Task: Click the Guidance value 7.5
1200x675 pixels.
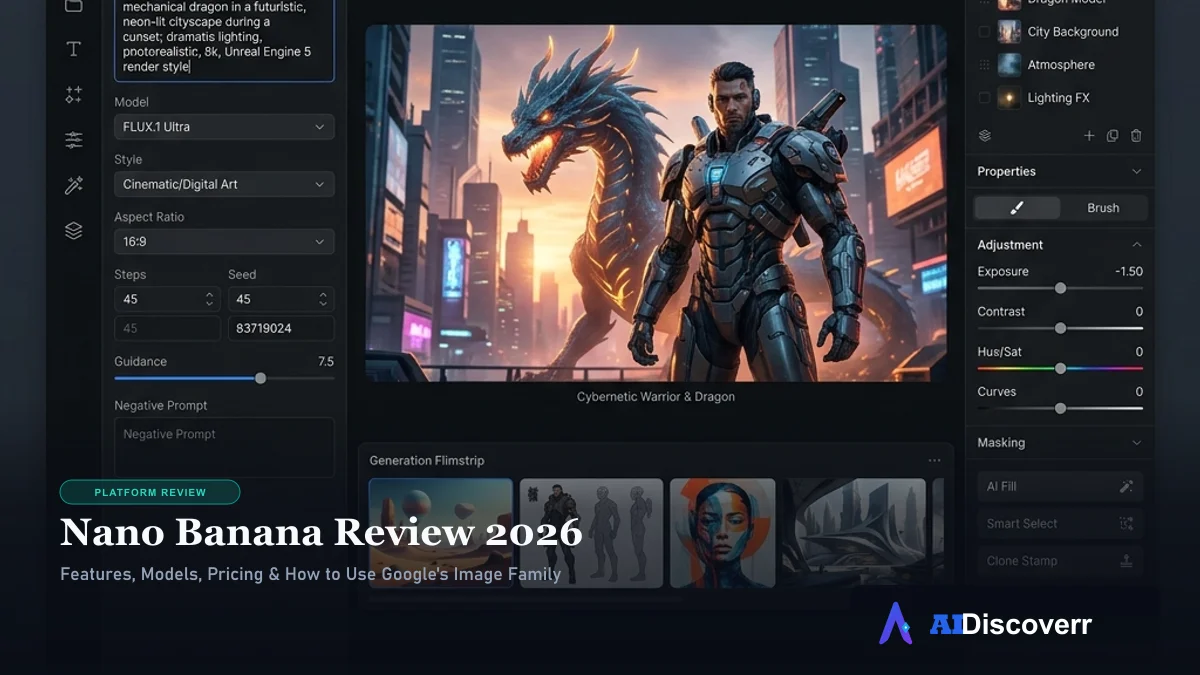Action: (x=325, y=362)
